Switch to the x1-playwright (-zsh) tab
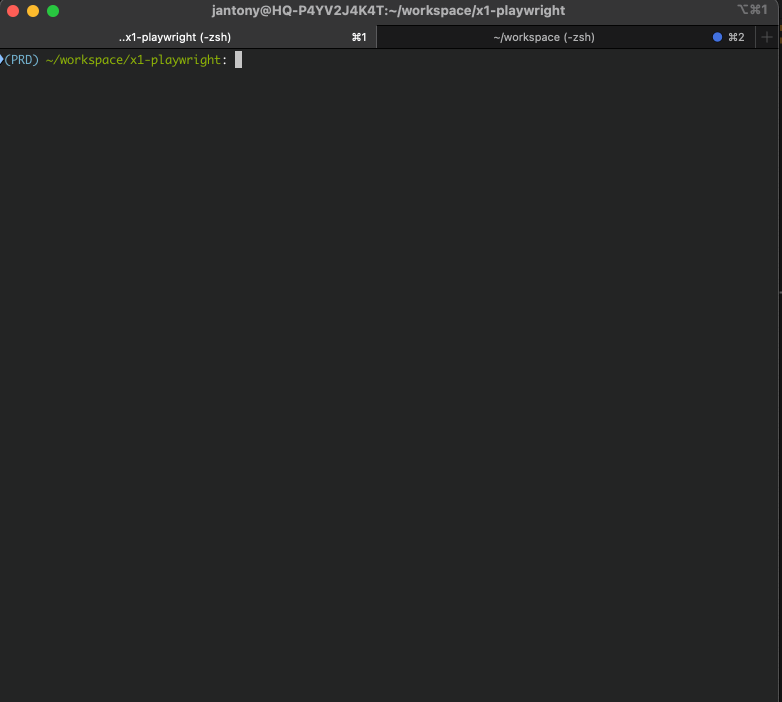Viewport: 782px width, 702px height. point(188,37)
